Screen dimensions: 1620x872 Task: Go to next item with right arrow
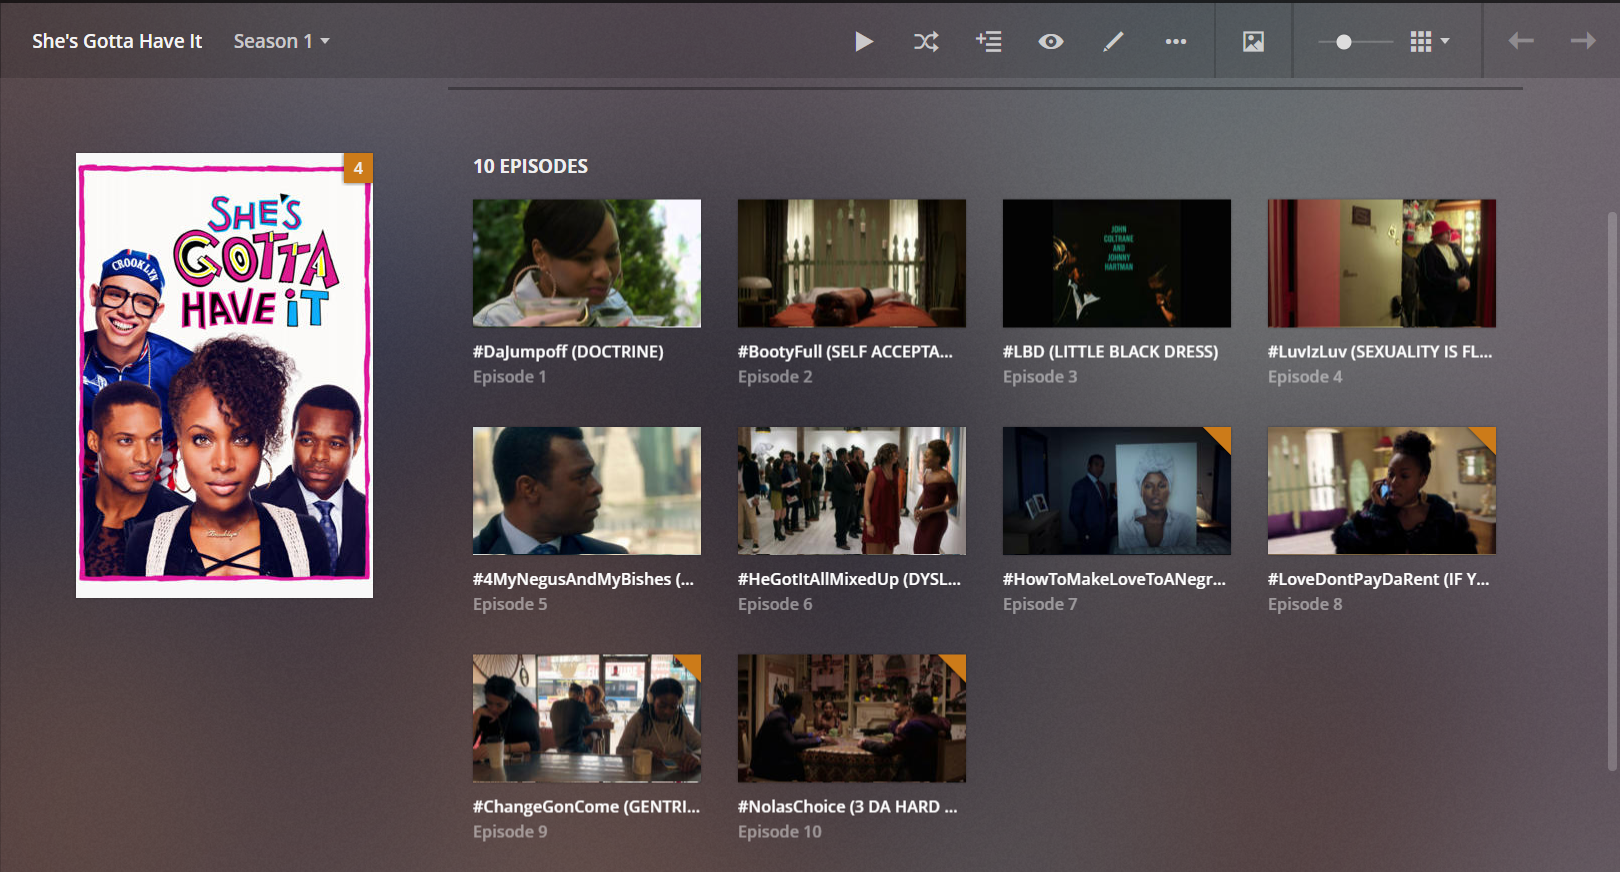[1582, 41]
